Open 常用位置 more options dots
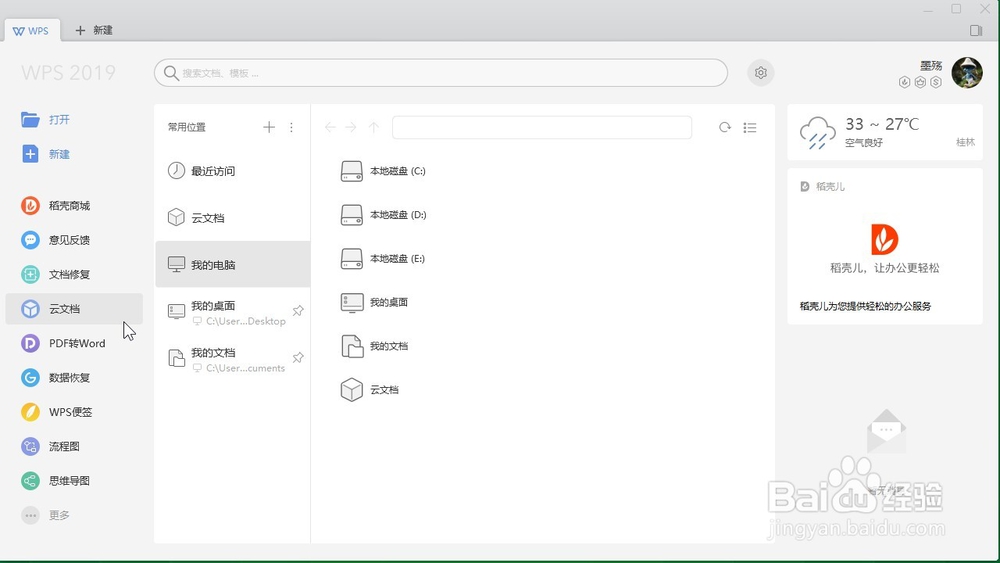 (x=291, y=127)
